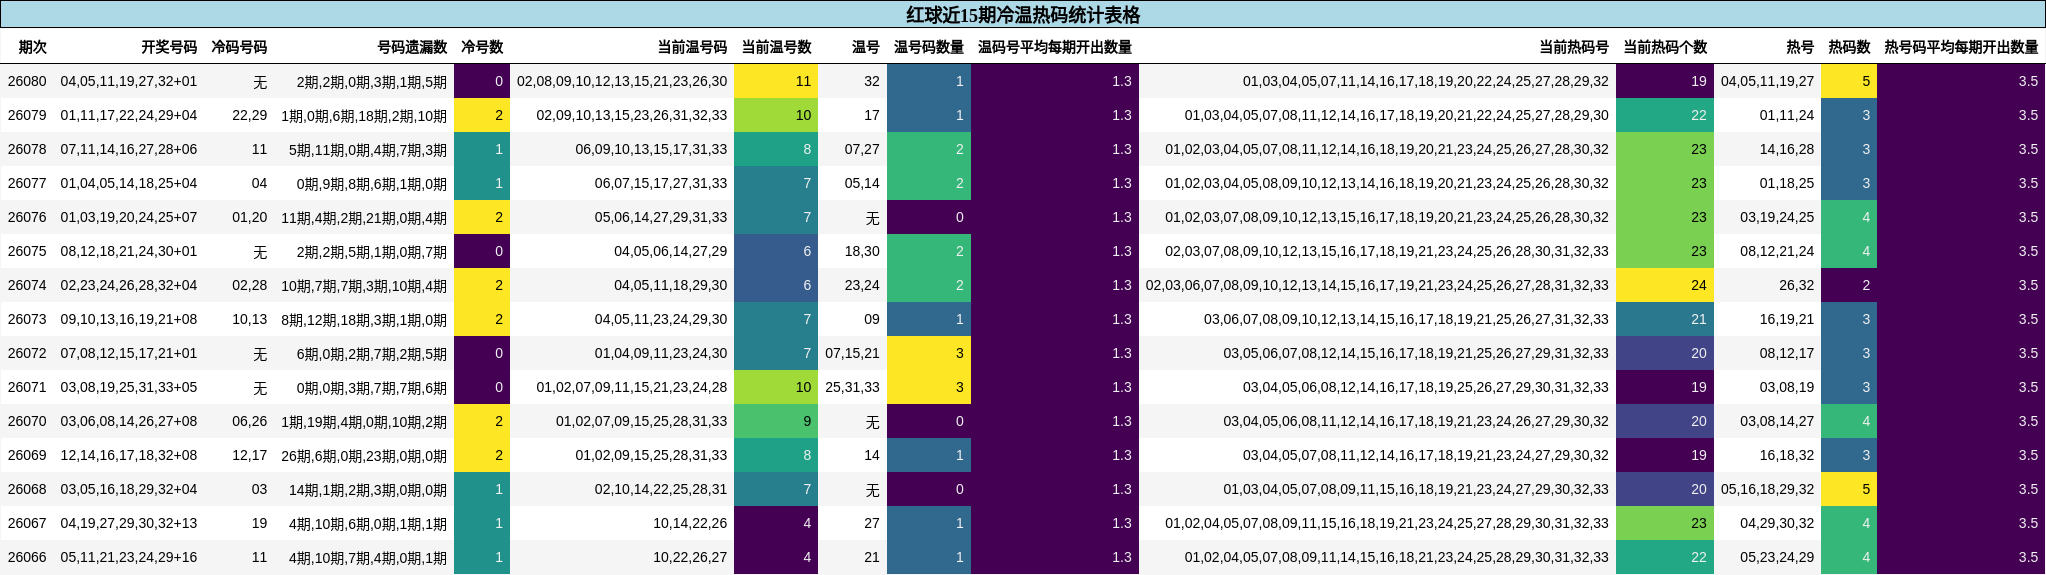Screen dimensions: 2046x575
Task: Click winning numbers 08,12,18,21,24,30+01
Action: tap(129, 251)
